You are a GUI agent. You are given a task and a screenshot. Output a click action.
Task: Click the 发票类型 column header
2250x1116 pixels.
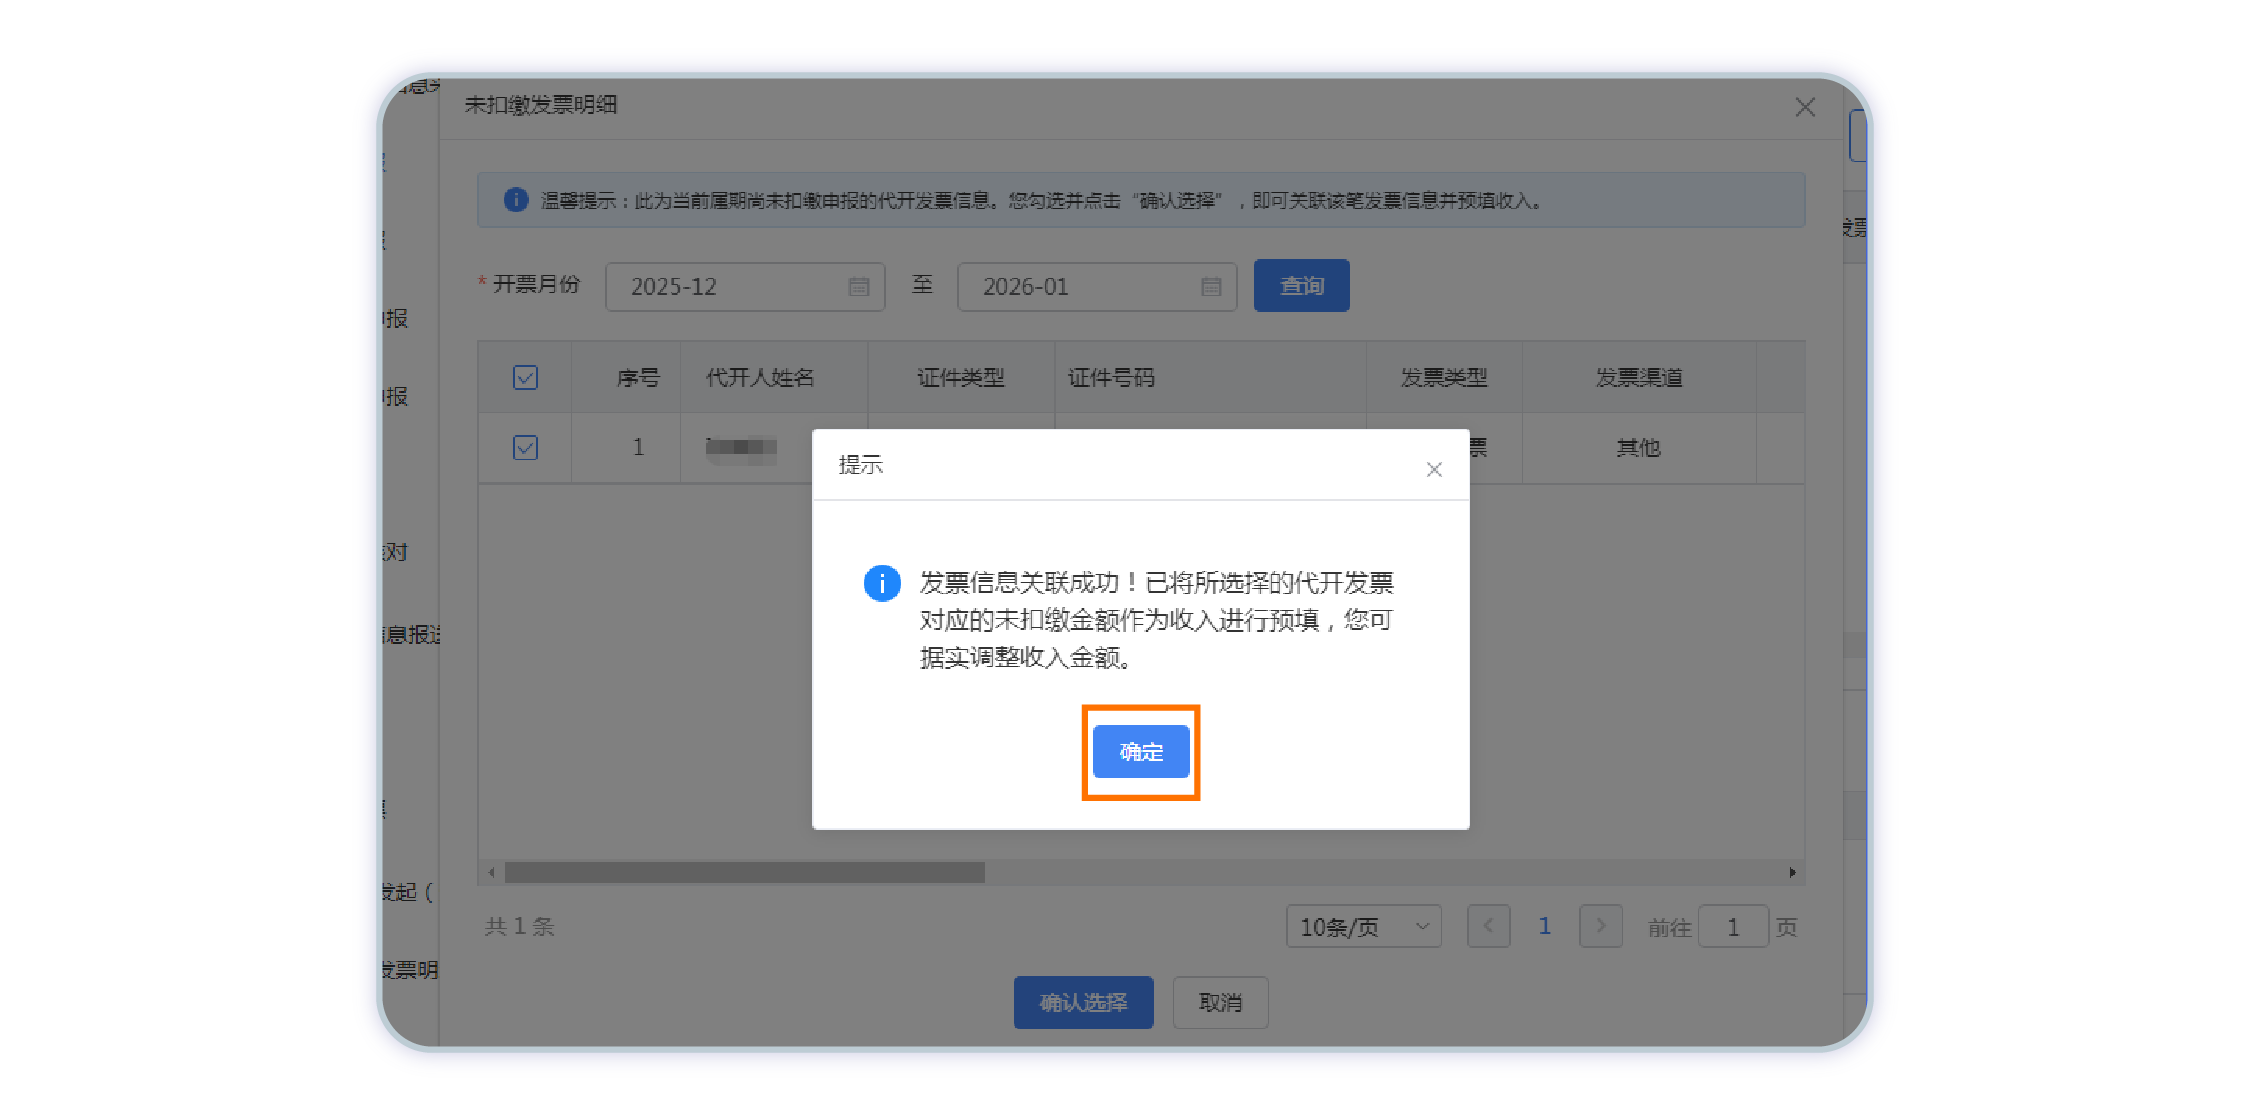coord(1444,378)
